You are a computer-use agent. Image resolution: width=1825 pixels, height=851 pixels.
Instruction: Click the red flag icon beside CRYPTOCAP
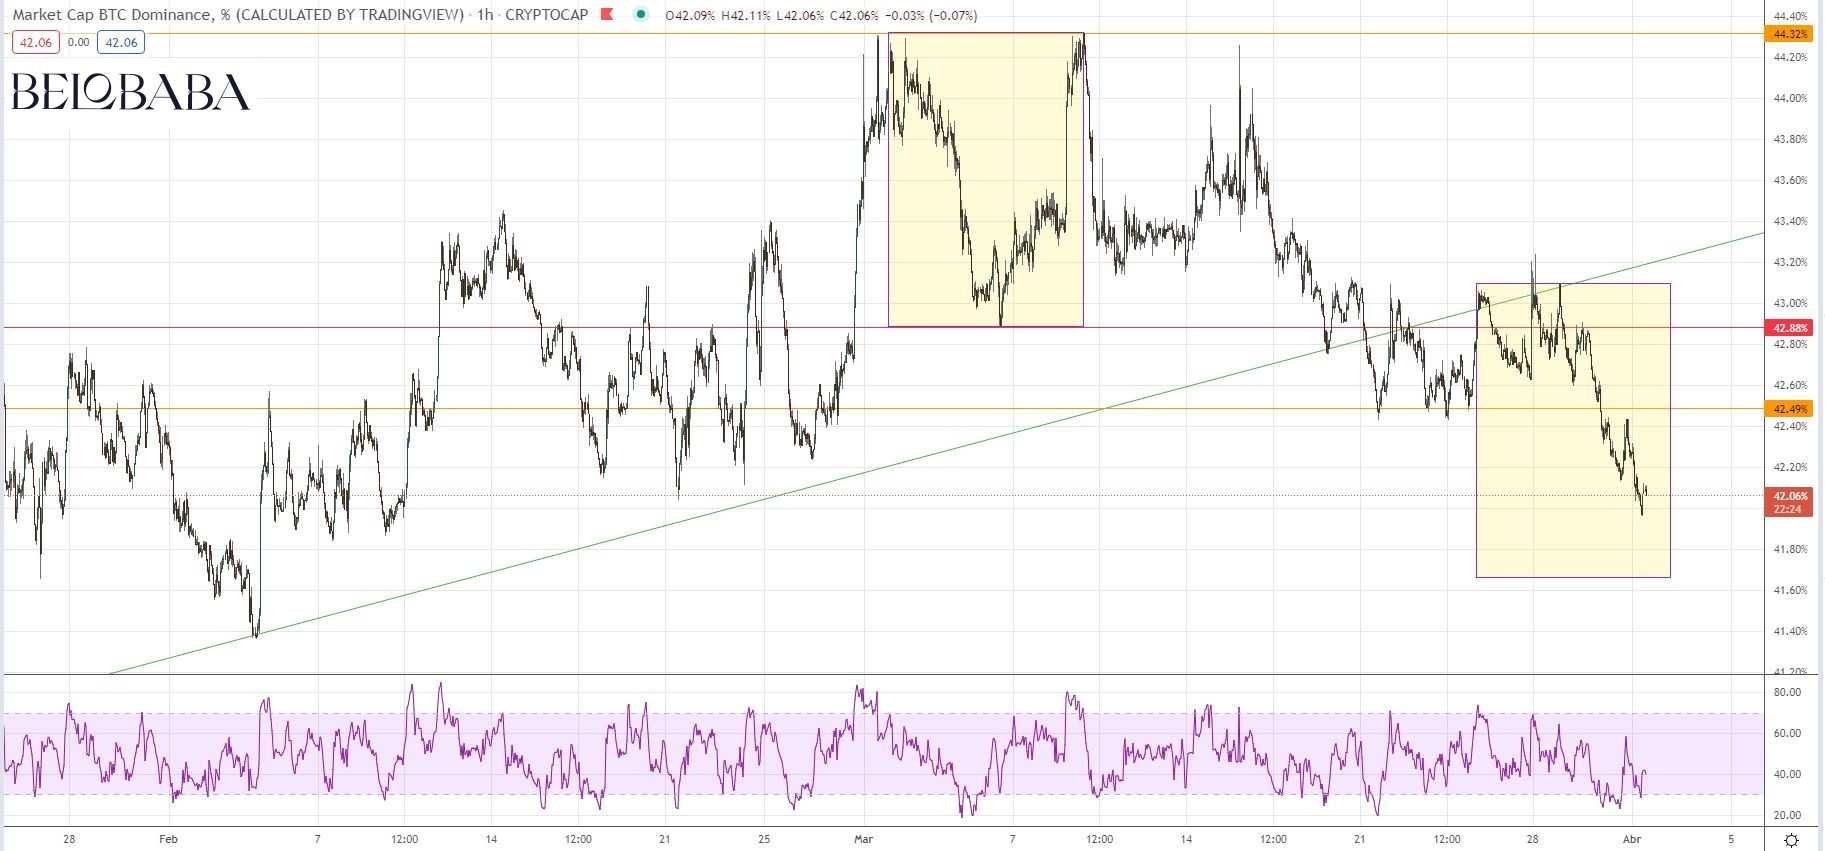tap(607, 15)
